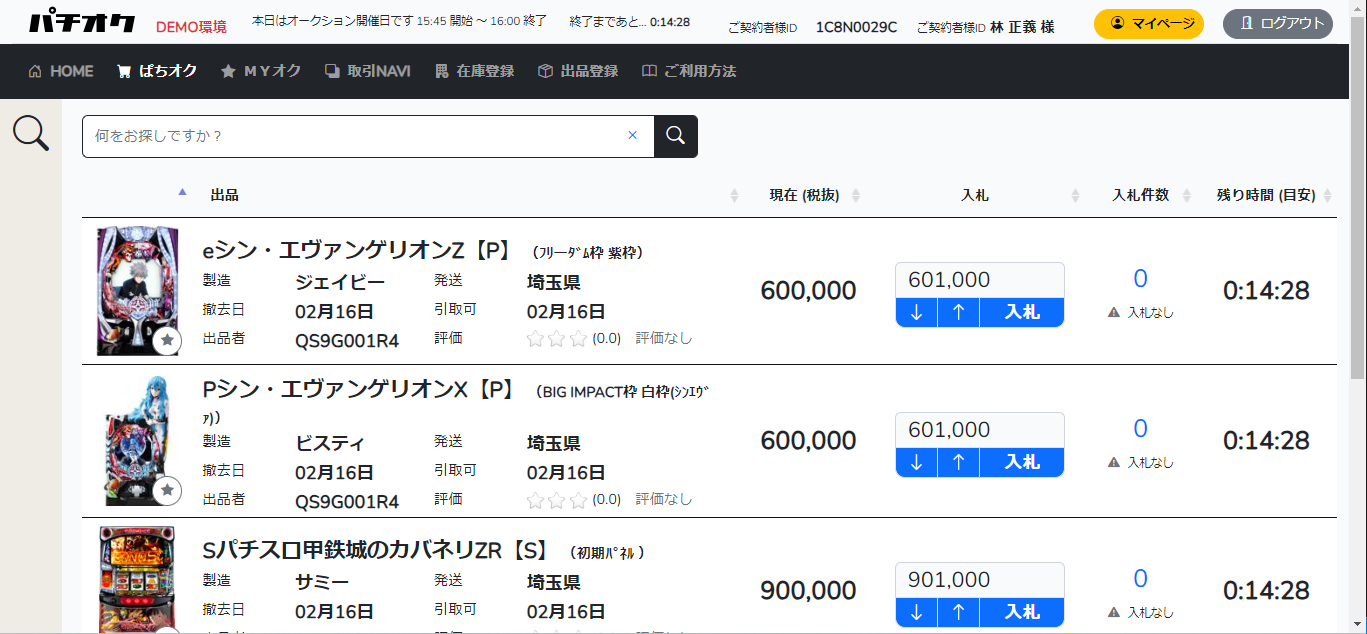
Task: Decrease bid amount for Pシン・エヴァンゲリオンX
Action: point(917,462)
